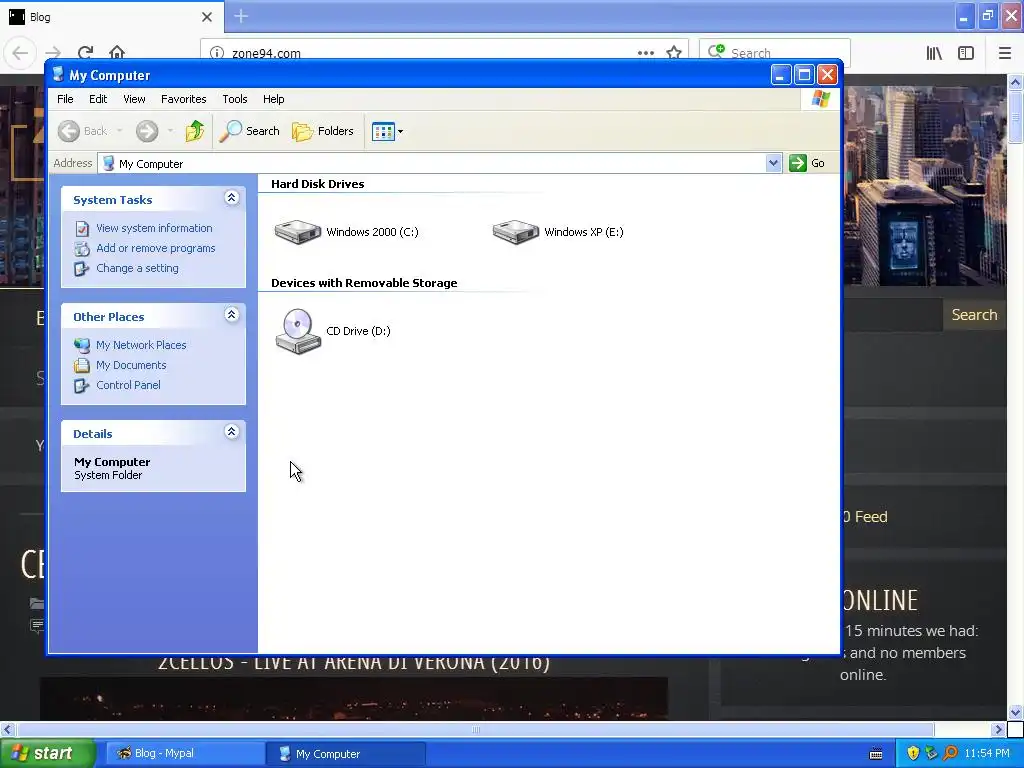Click taskbar clock 11:54 PM

[x=987, y=754]
